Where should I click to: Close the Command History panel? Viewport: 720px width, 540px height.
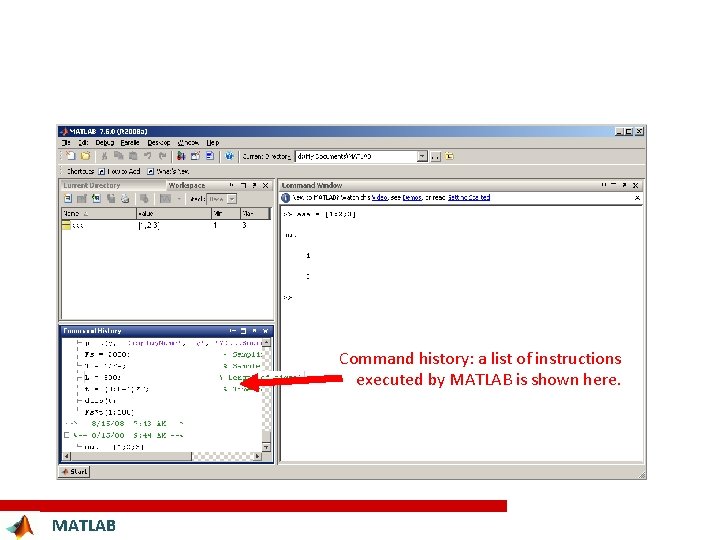[265, 331]
